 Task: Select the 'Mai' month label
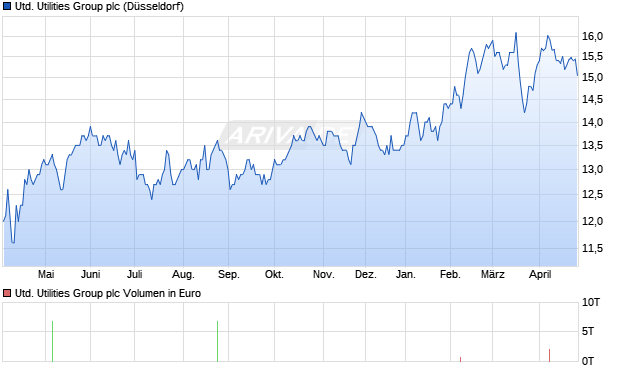click(x=46, y=274)
